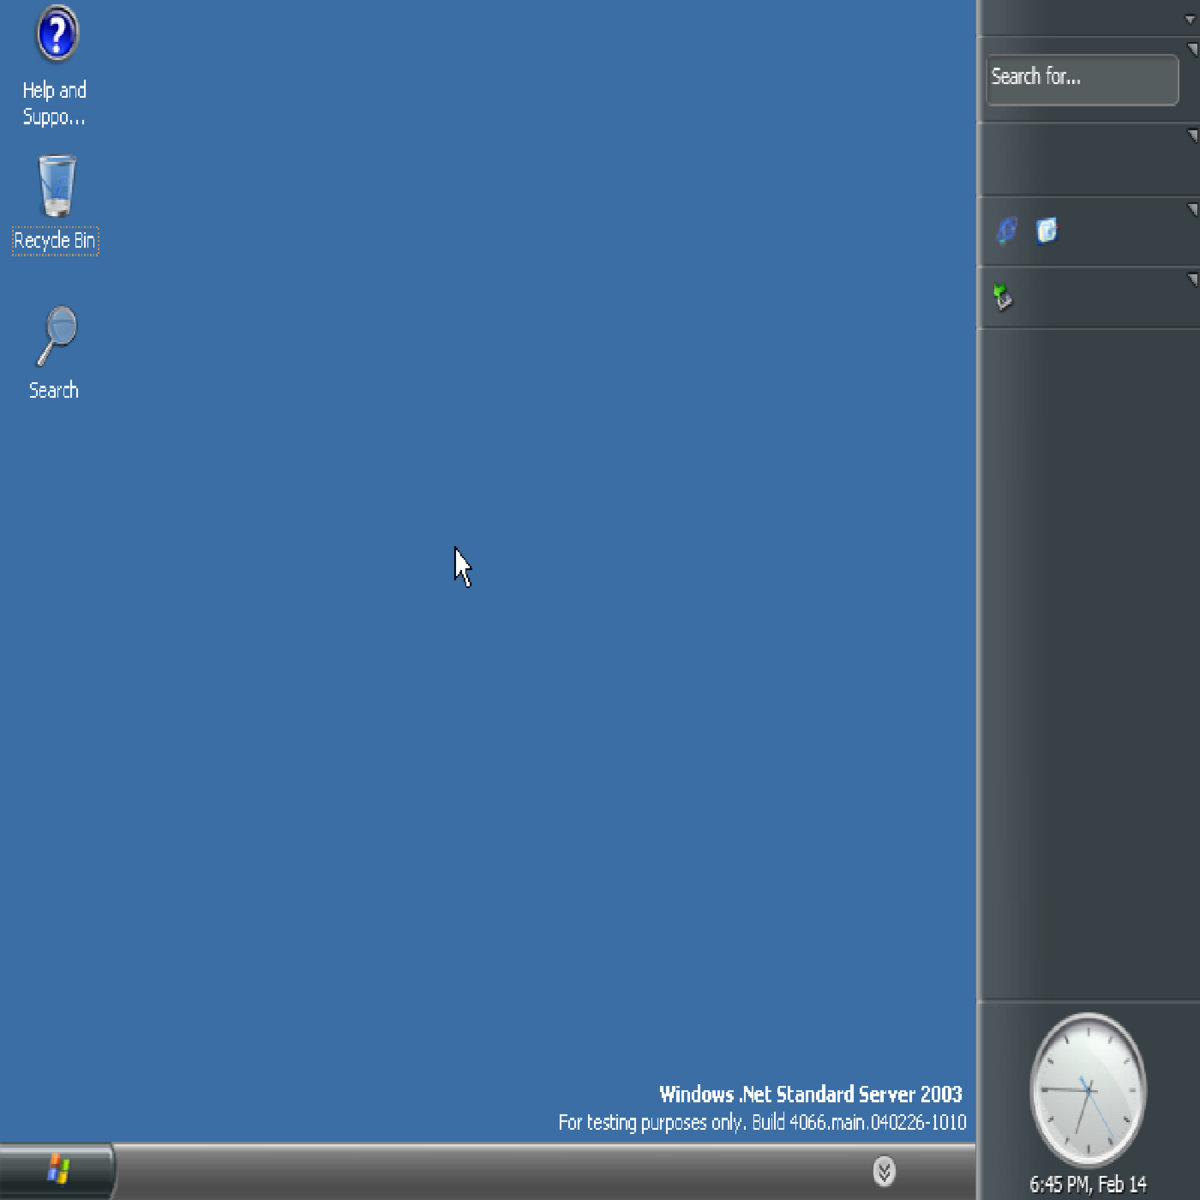Expand the double chevron on the taskbar
The image size is (1200, 1200).
pos(884,1171)
